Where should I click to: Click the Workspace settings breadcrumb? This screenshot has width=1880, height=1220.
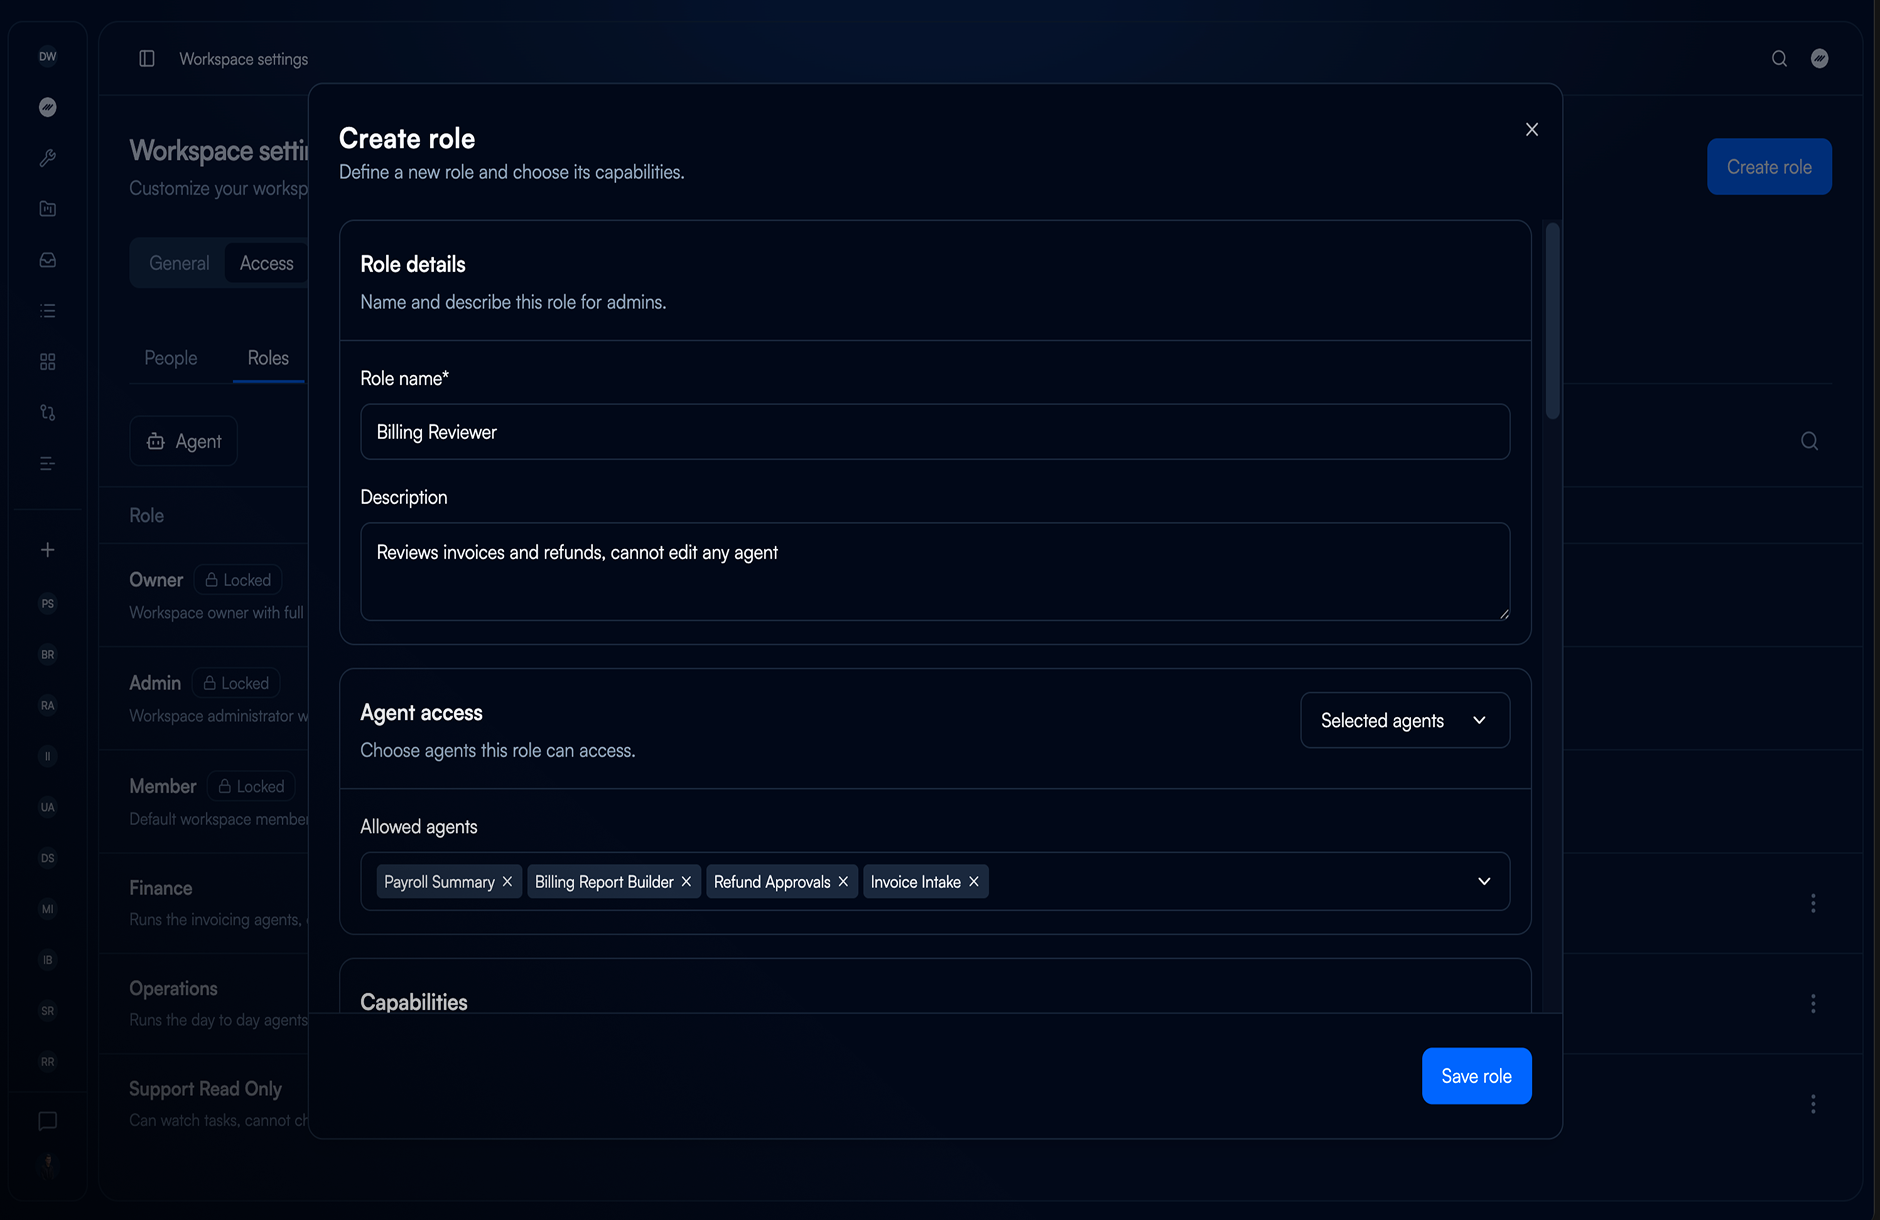point(244,59)
